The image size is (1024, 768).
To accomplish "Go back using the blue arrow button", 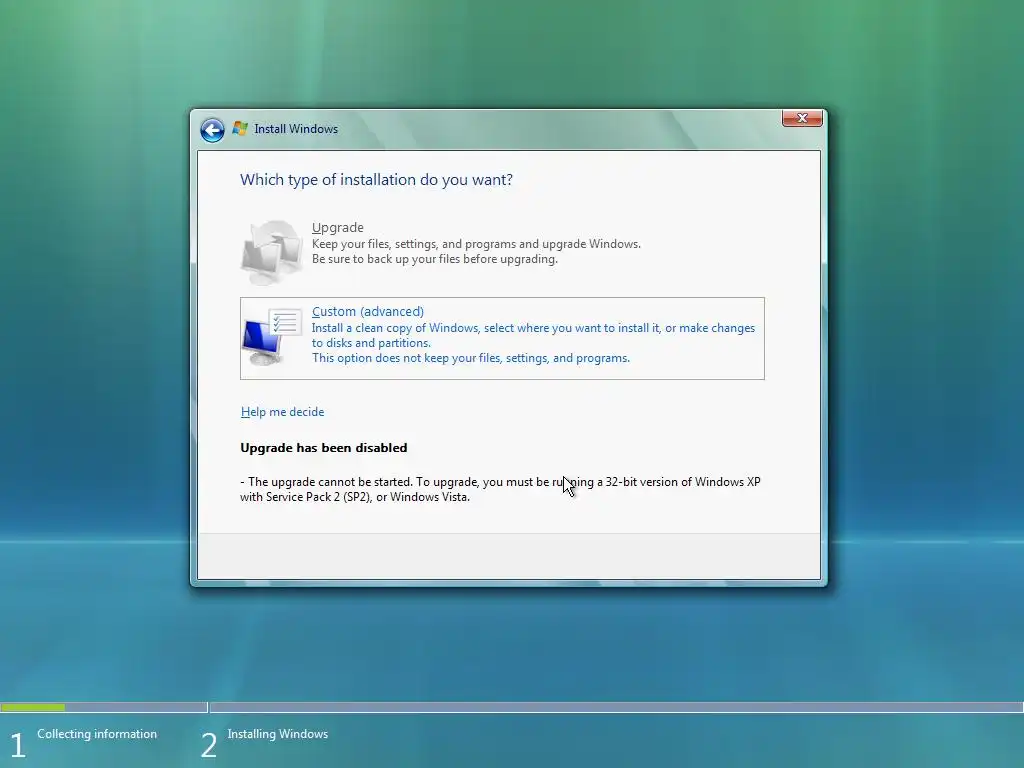I will click(212, 130).
